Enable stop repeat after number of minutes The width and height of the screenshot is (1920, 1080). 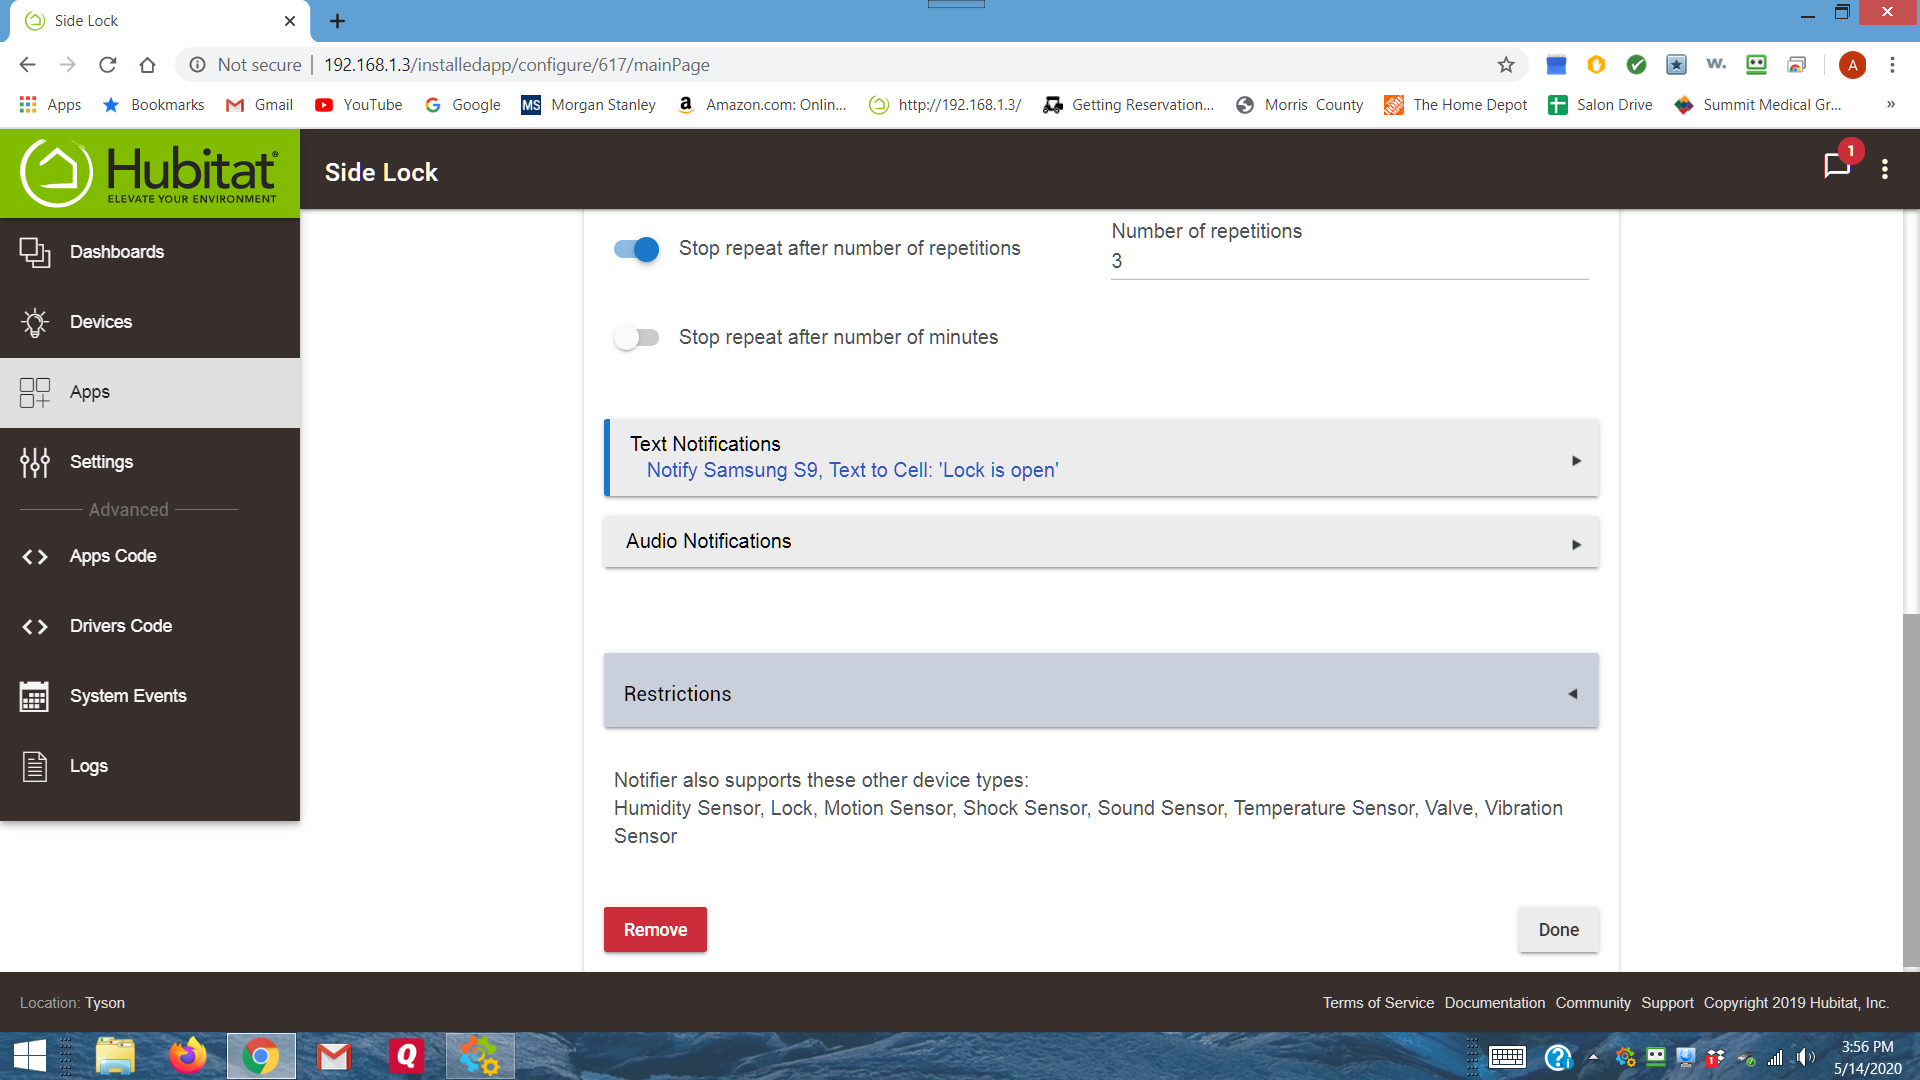(x=636, y=338)
